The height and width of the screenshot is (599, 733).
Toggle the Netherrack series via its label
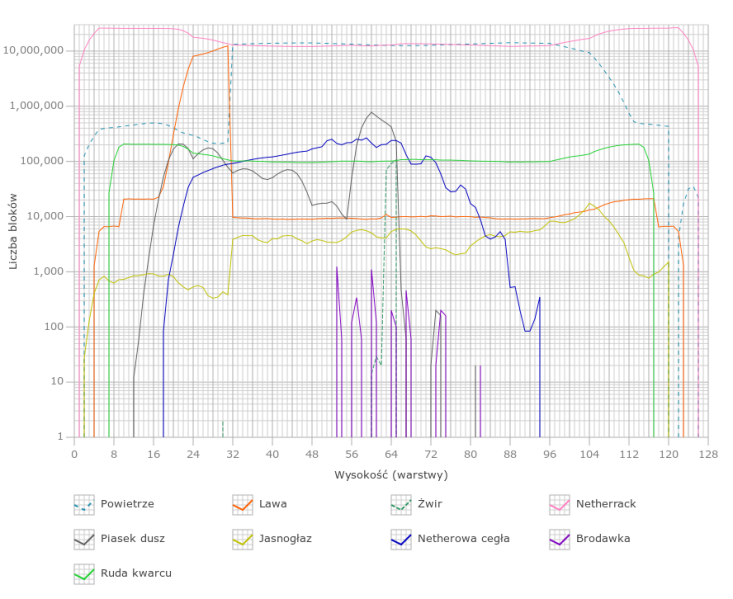607,503
